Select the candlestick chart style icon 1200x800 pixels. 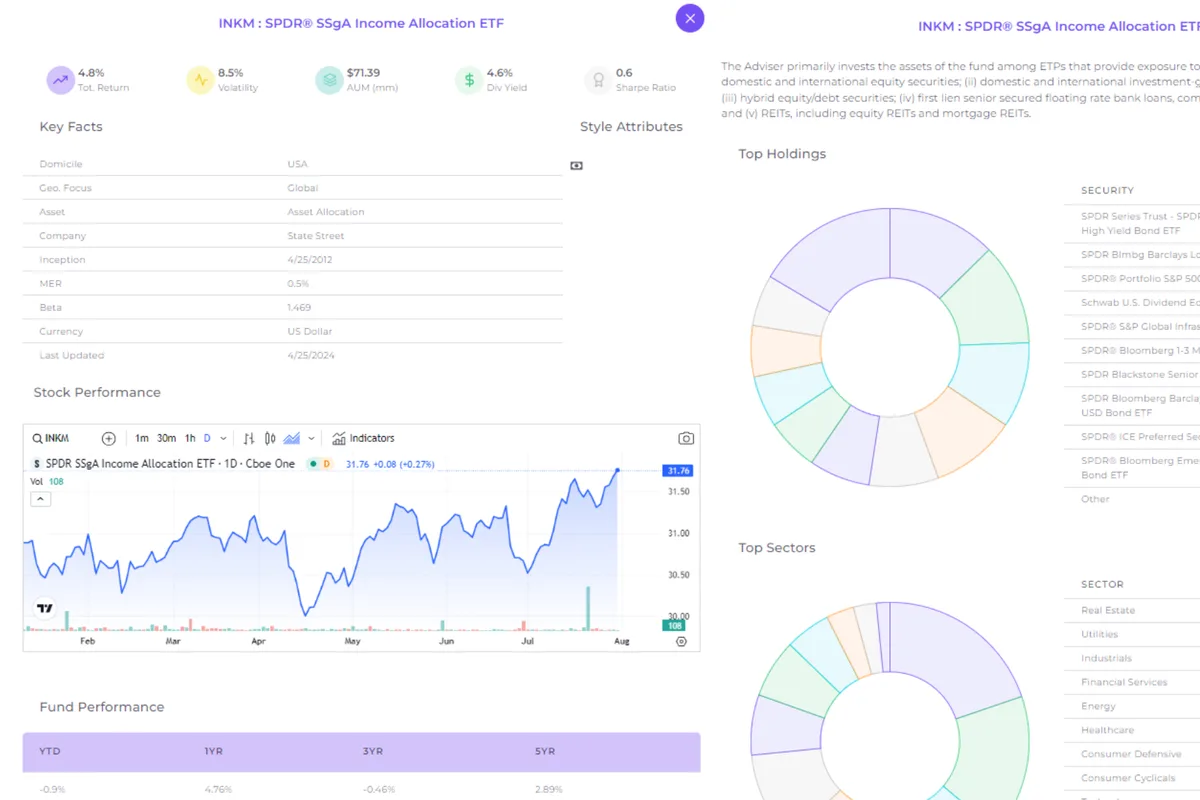271,438
